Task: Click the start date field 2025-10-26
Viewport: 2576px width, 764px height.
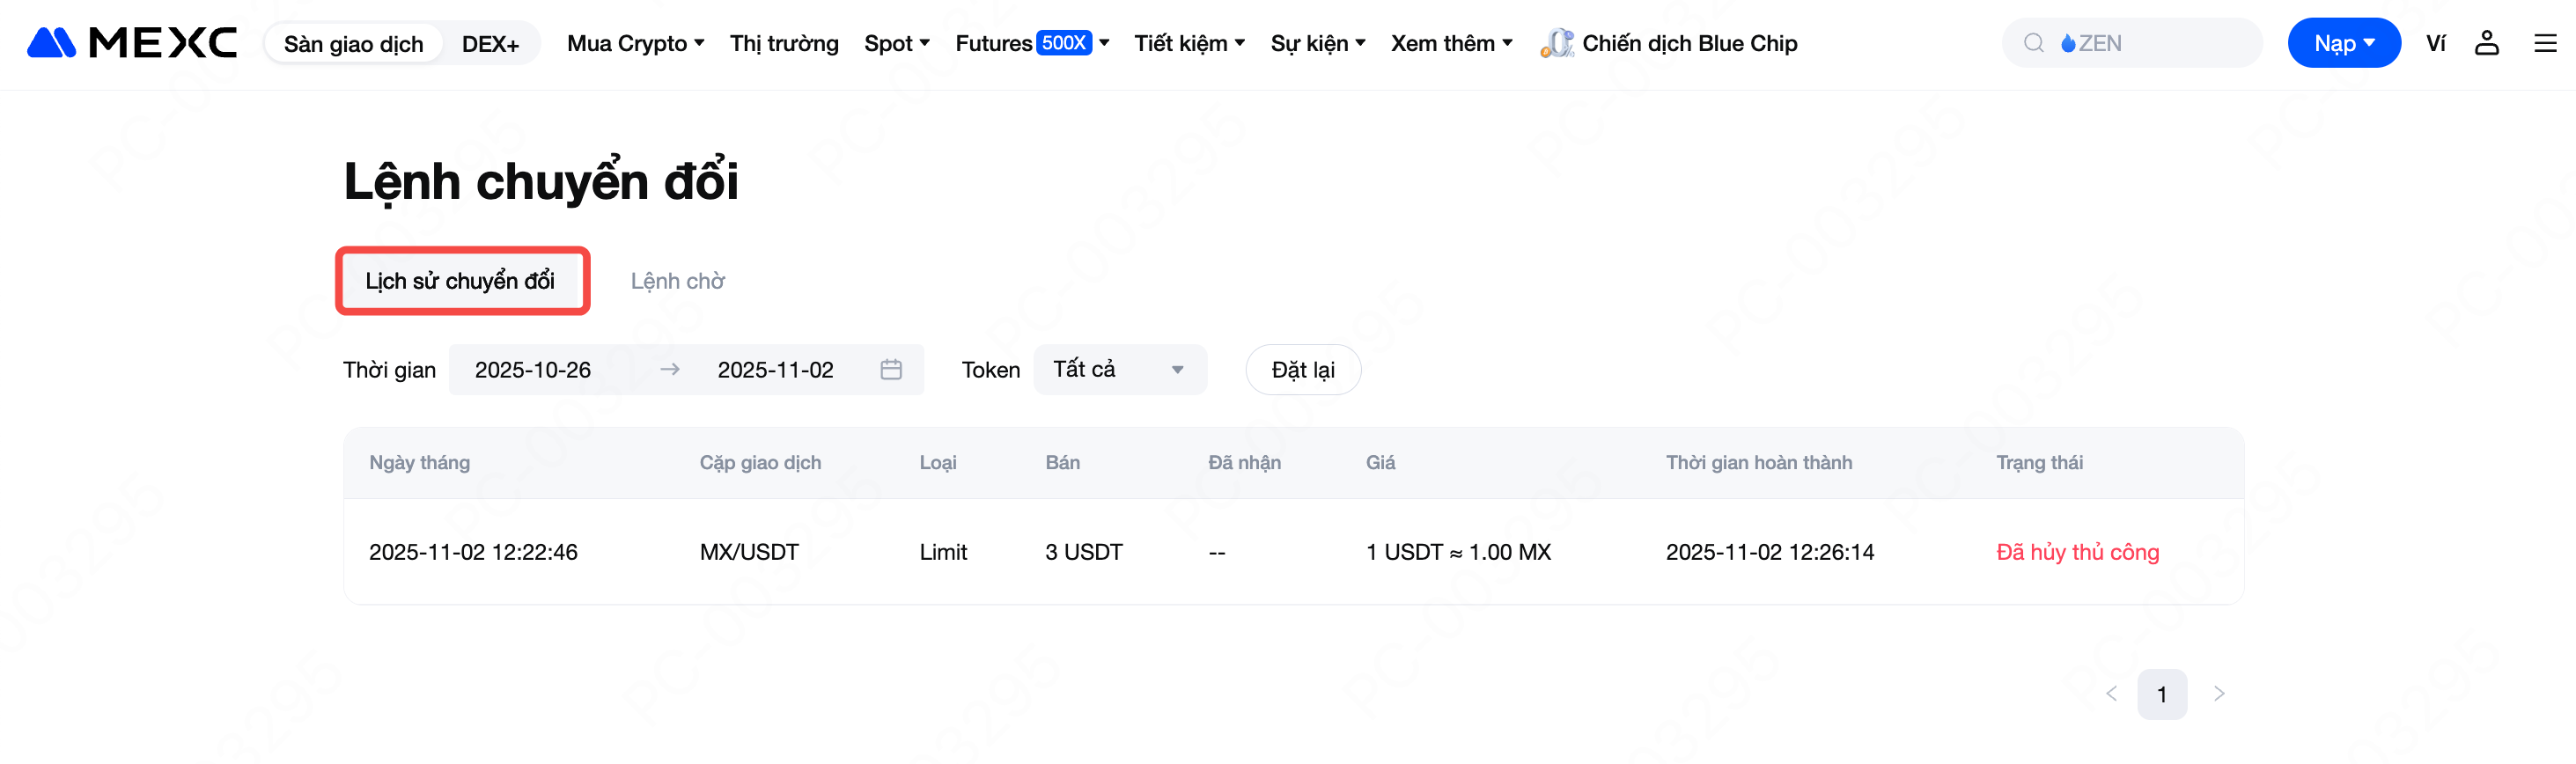Action: pyautogui.click(x=533, y=370)
